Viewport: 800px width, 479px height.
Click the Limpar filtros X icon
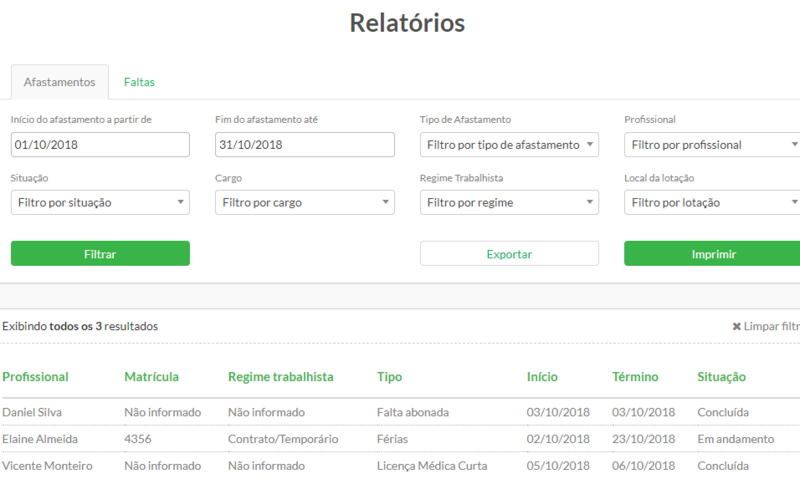tap(737, 326)
